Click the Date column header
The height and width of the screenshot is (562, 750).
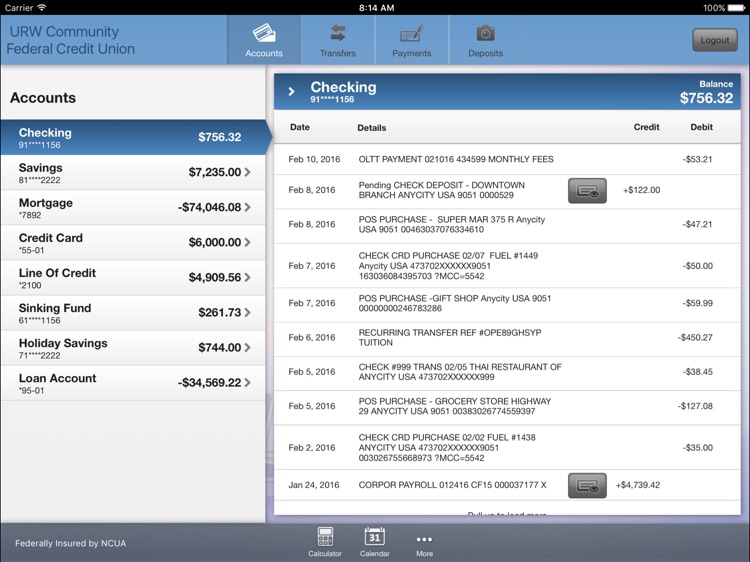(x=300, y=127)
